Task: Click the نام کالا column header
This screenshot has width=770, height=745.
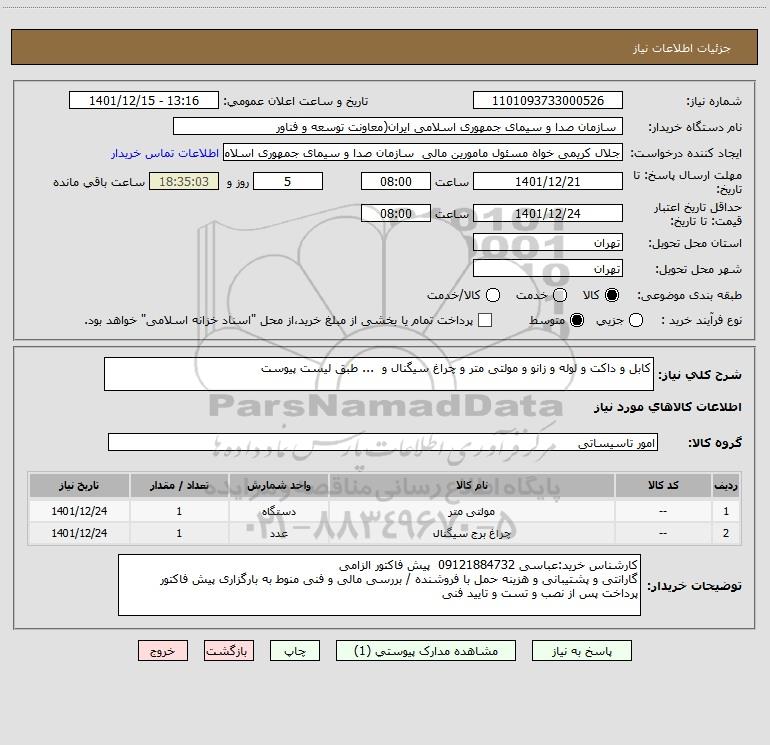Action: [471, 486]
